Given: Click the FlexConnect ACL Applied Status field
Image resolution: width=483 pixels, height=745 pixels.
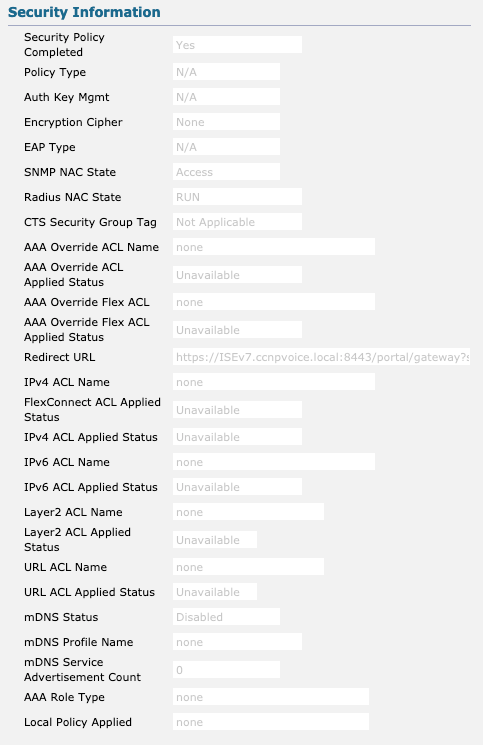Looking at the screenshot, I should pos(237,410).
